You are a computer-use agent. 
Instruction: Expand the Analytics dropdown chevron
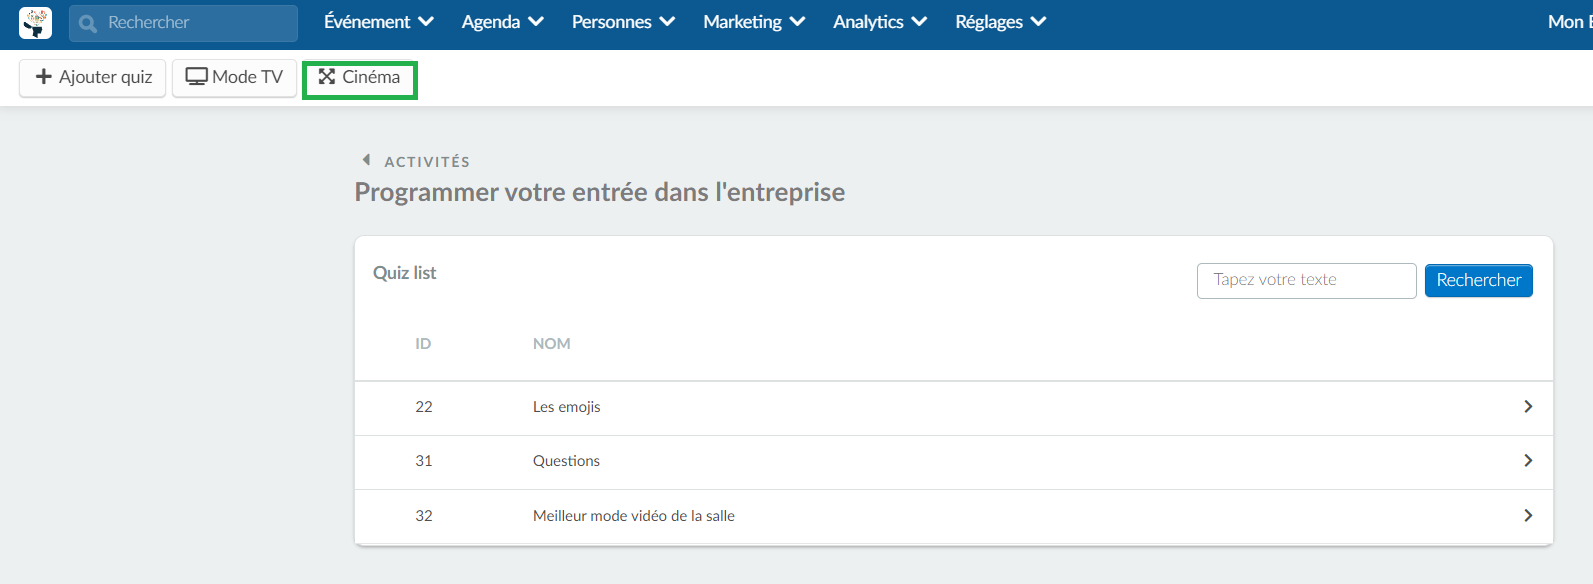pyautogui.click(x=919, y=22)
